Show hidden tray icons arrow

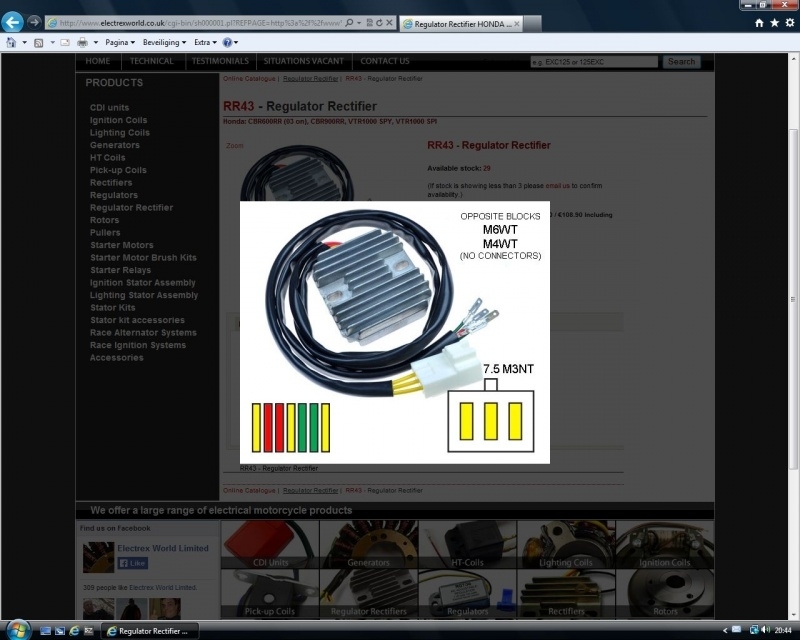725,630
